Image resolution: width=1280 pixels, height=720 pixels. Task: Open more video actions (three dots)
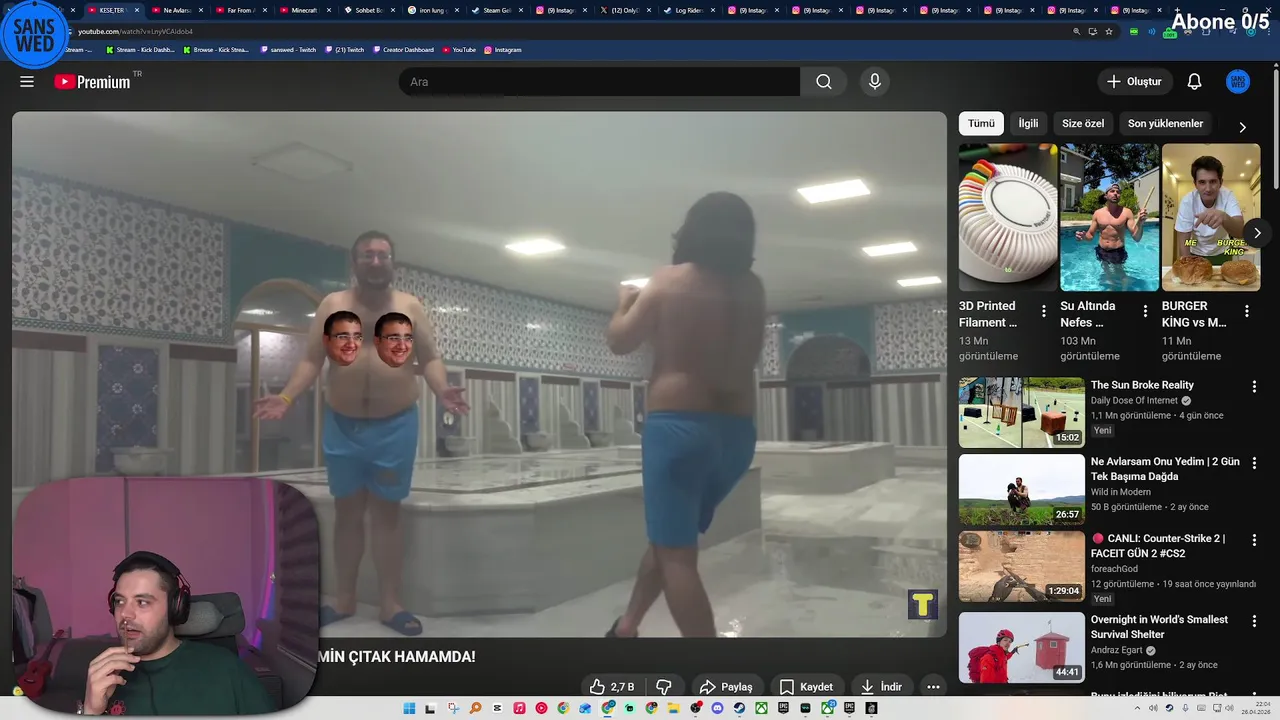coord(933,687)
